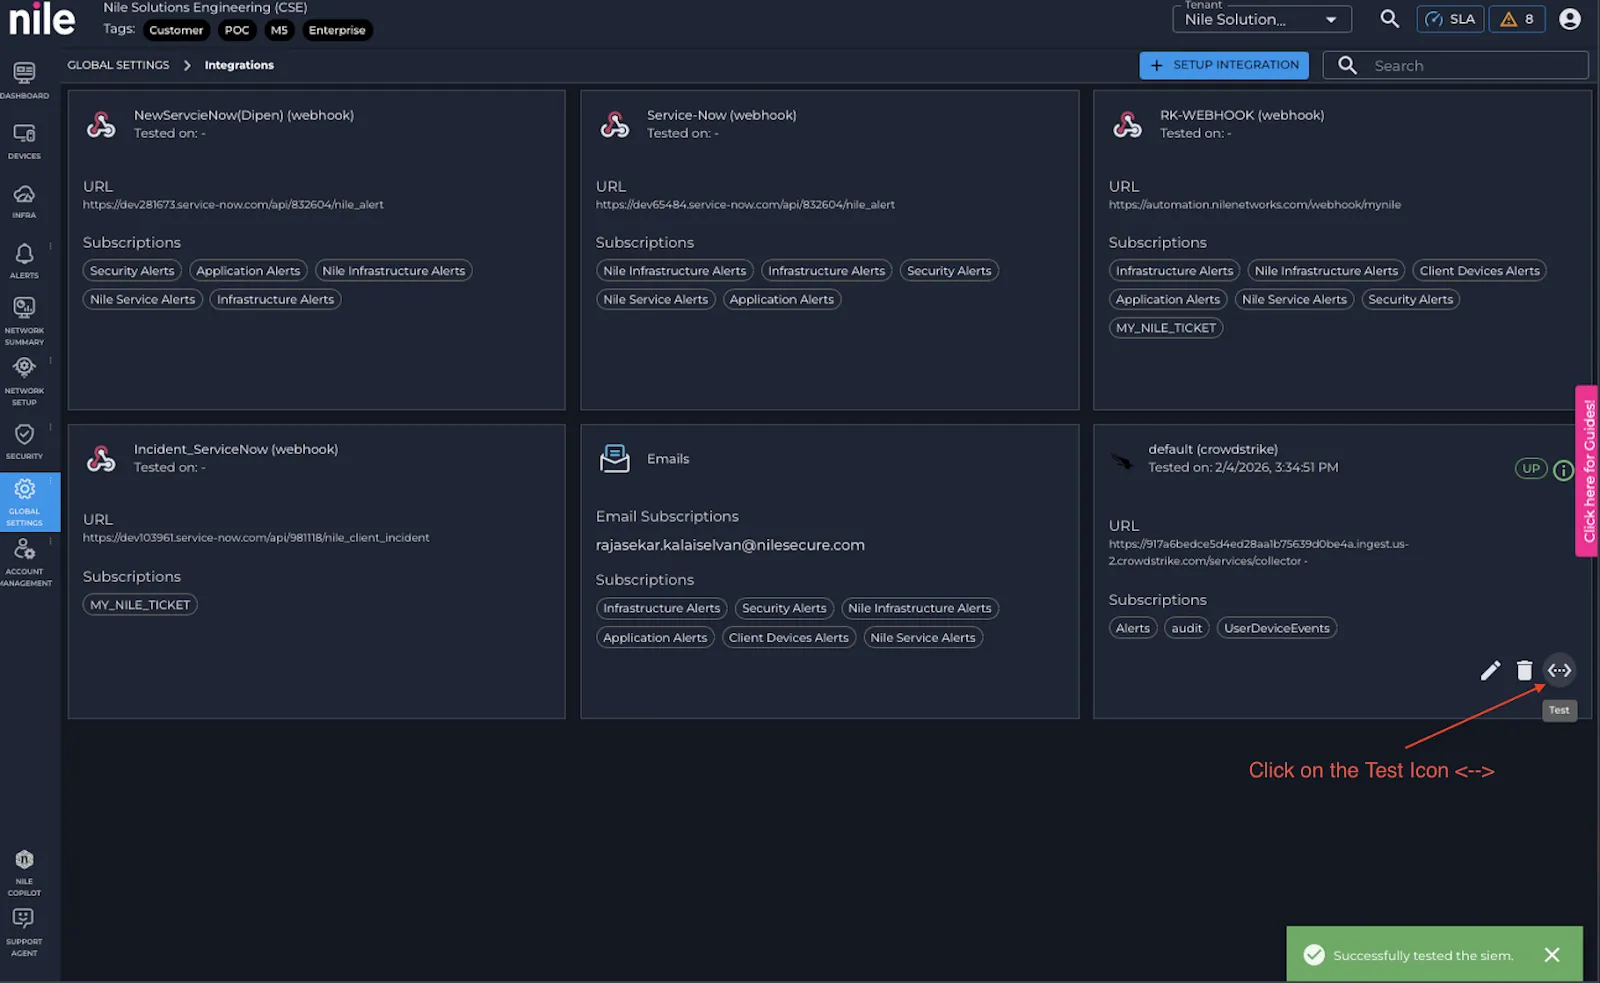Select Incident_ServiceNow (webhook) card title

[236, 449]
